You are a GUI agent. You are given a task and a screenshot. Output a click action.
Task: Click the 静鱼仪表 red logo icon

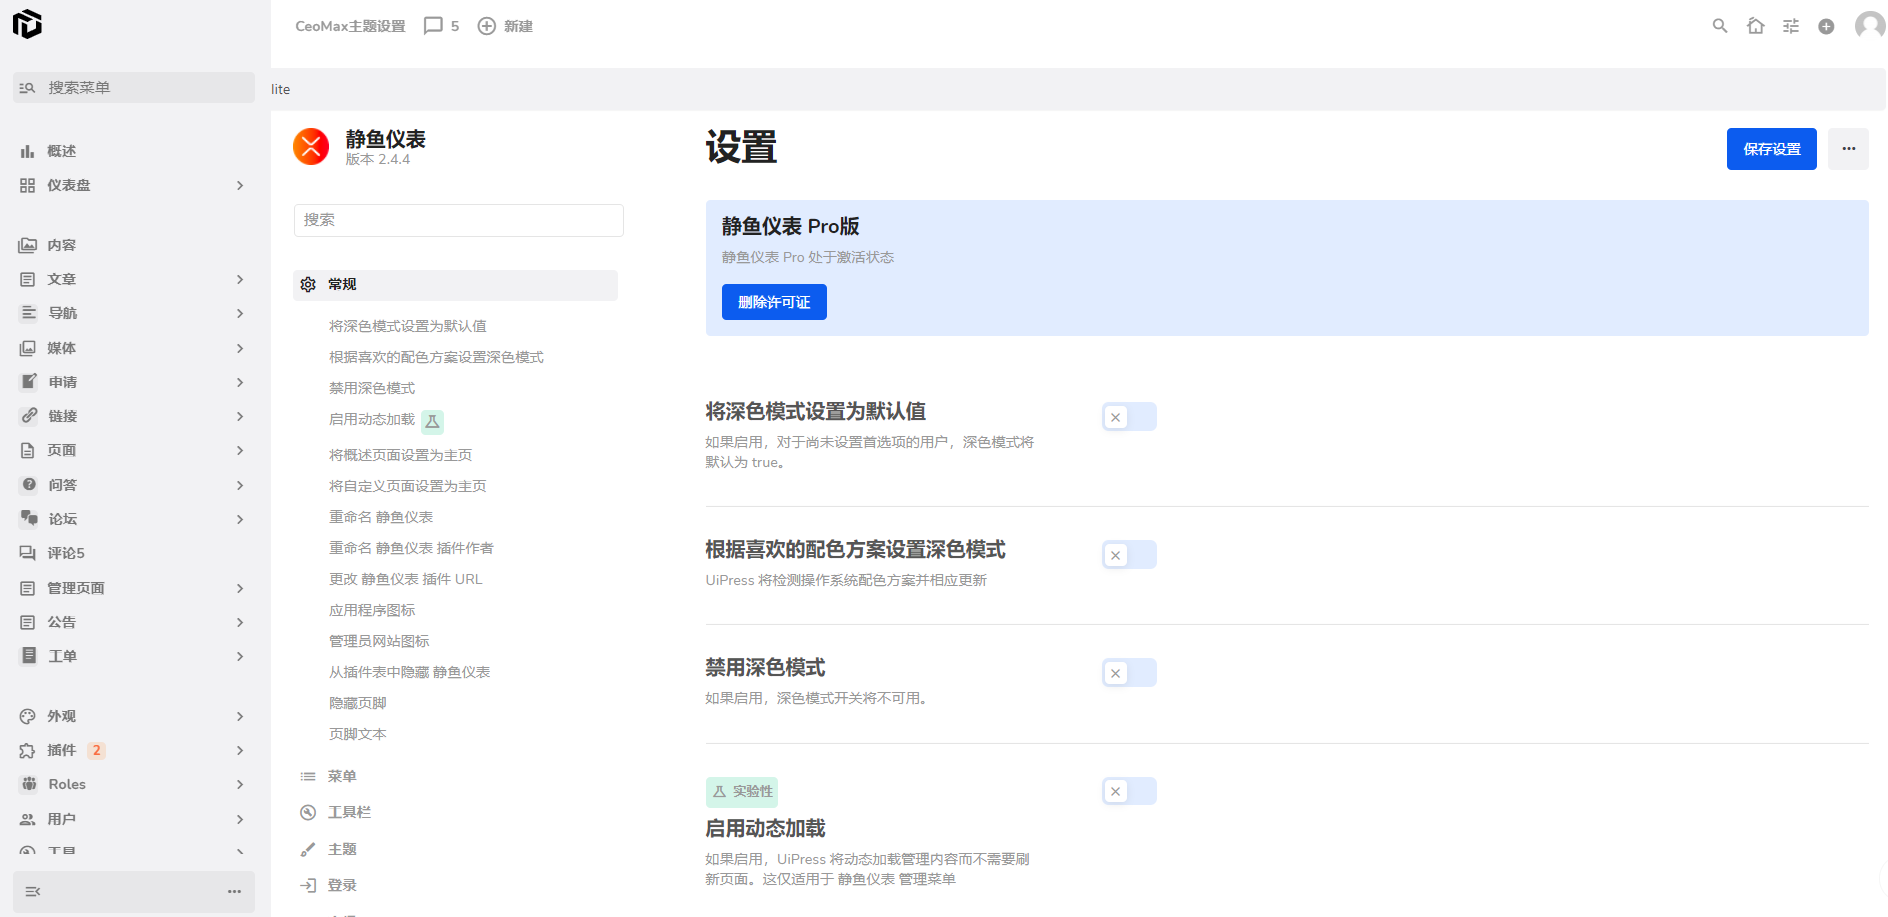(x=311, y=147)
